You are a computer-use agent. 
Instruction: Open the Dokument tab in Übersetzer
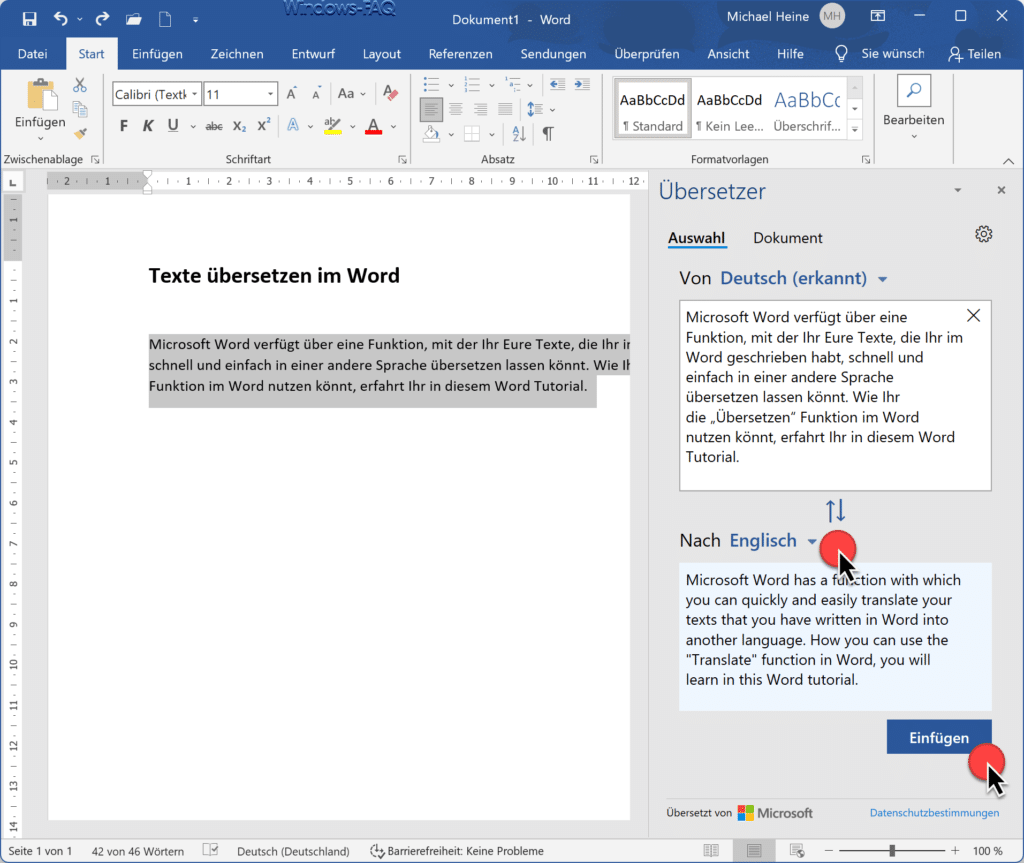tap(788, 238)
